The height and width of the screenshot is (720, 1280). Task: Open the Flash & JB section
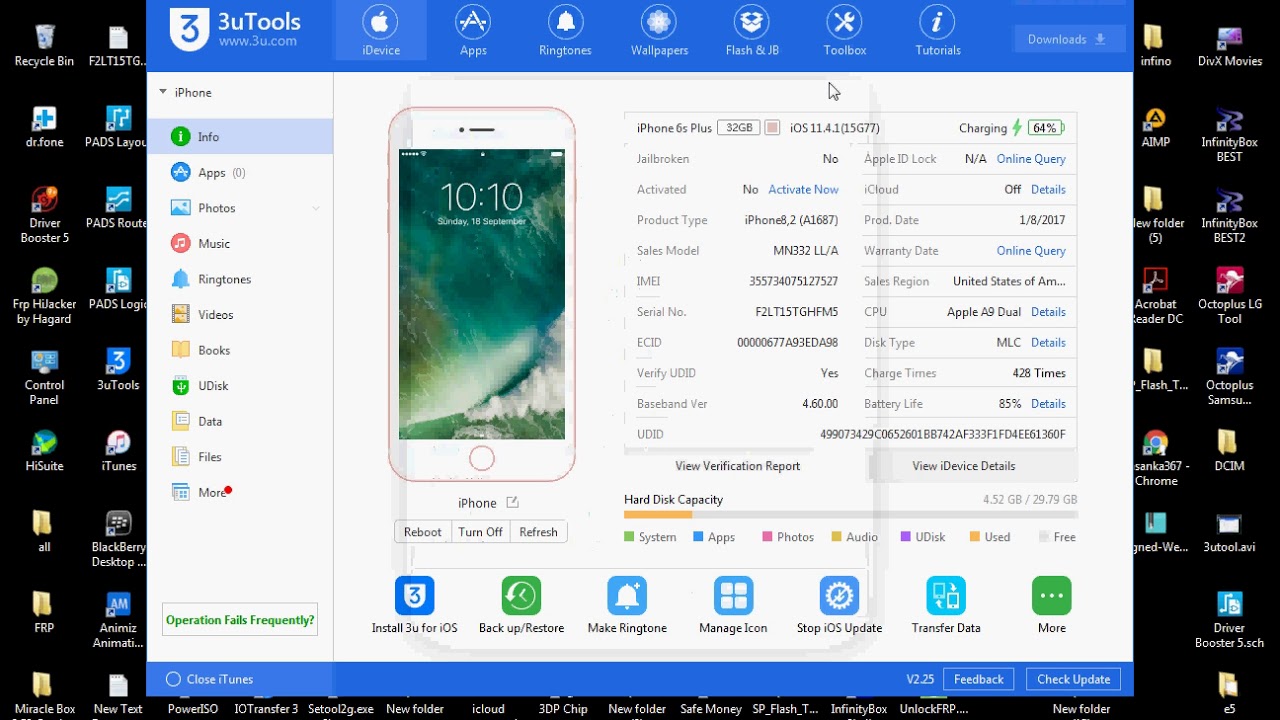(751, 30)
